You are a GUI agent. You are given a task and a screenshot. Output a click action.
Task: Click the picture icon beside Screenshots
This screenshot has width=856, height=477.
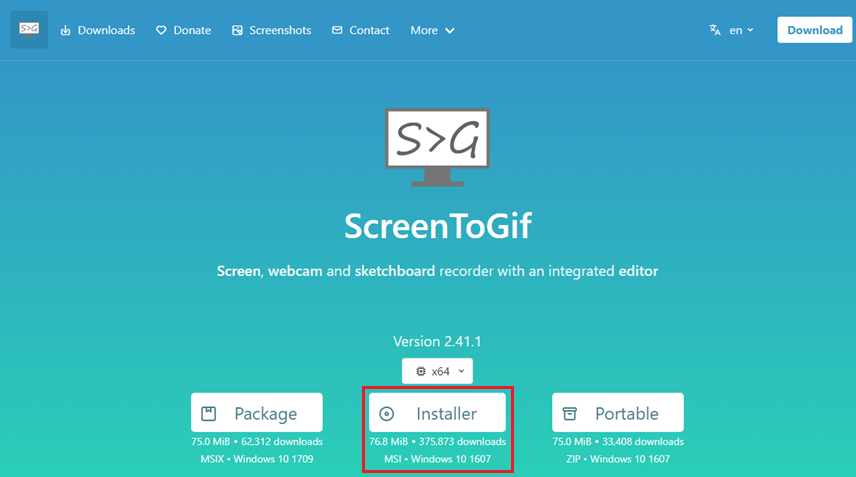click(237, 31)
